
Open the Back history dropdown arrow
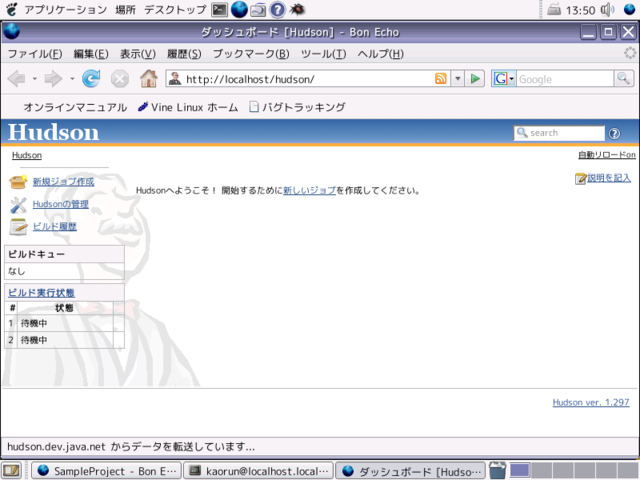35,78
